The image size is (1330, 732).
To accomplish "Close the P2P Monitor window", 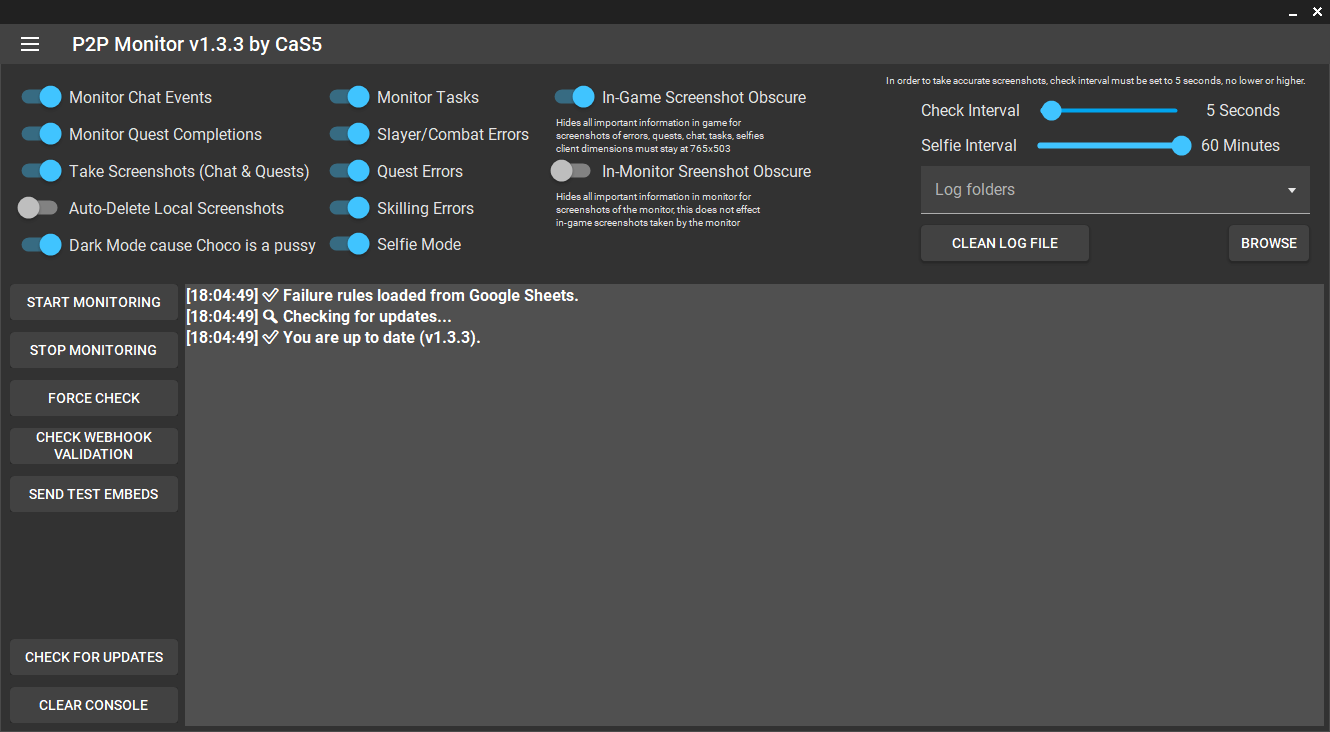I will coord(1317,12).
